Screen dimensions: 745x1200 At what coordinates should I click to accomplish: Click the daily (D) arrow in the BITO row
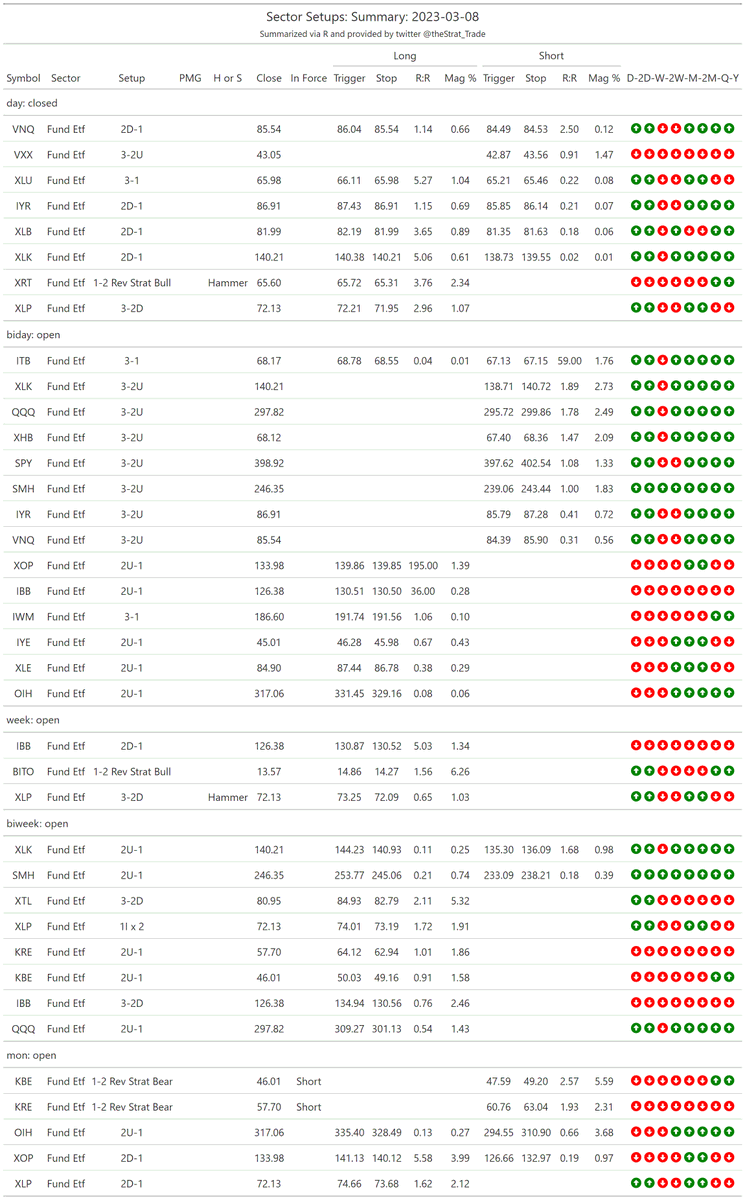click(636, 771)
